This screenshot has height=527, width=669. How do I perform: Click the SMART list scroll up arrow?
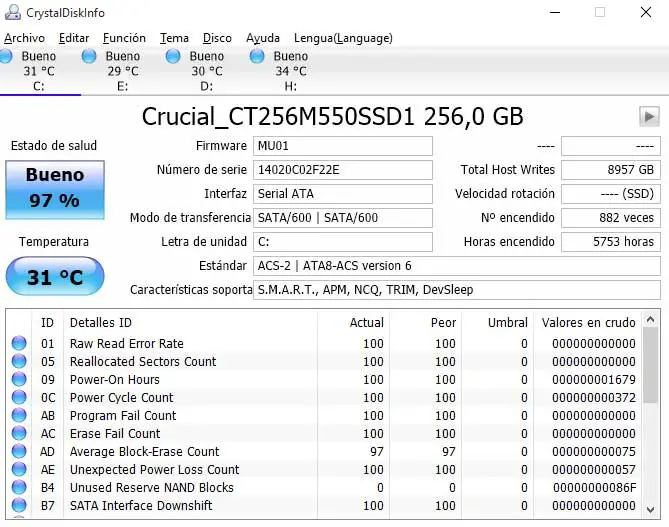coord(651,319)
